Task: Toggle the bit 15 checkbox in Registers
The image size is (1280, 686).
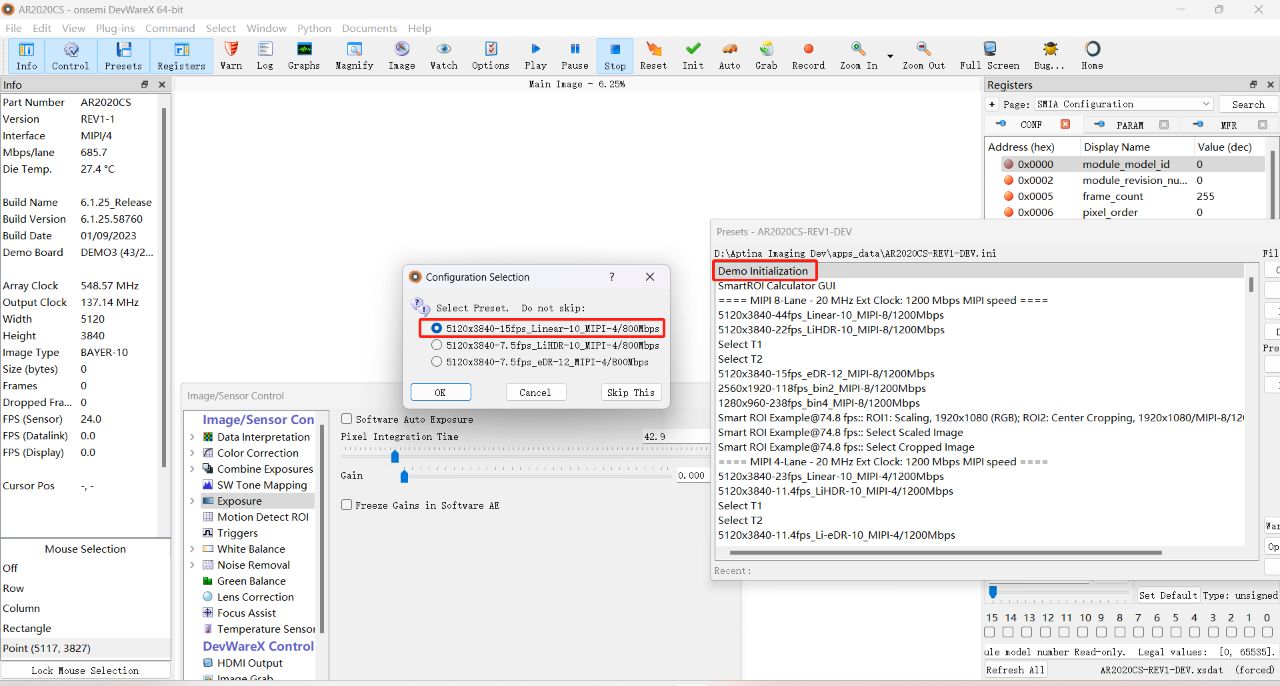Action: click(990, 633)
